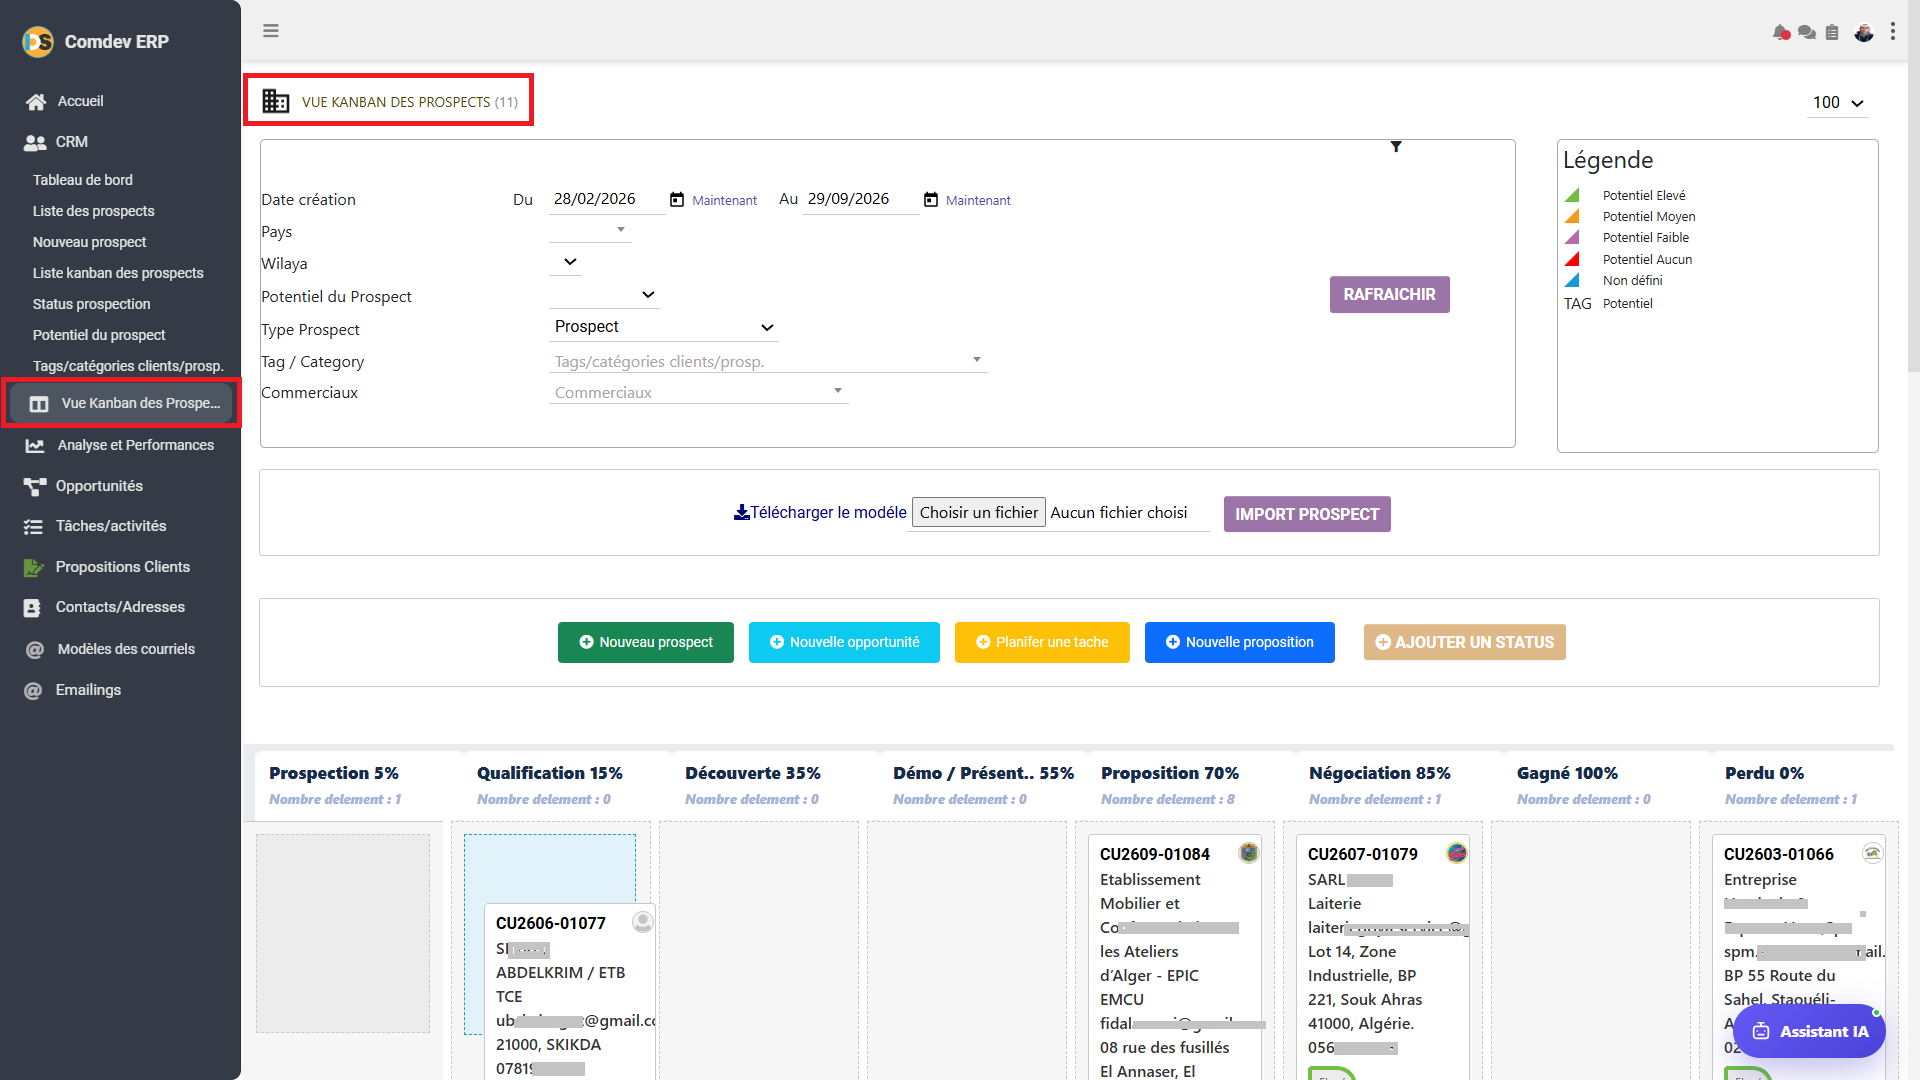1920x1080 pixels.
Task: Open CRM menu in sidebar
Action: pos(71,142)
